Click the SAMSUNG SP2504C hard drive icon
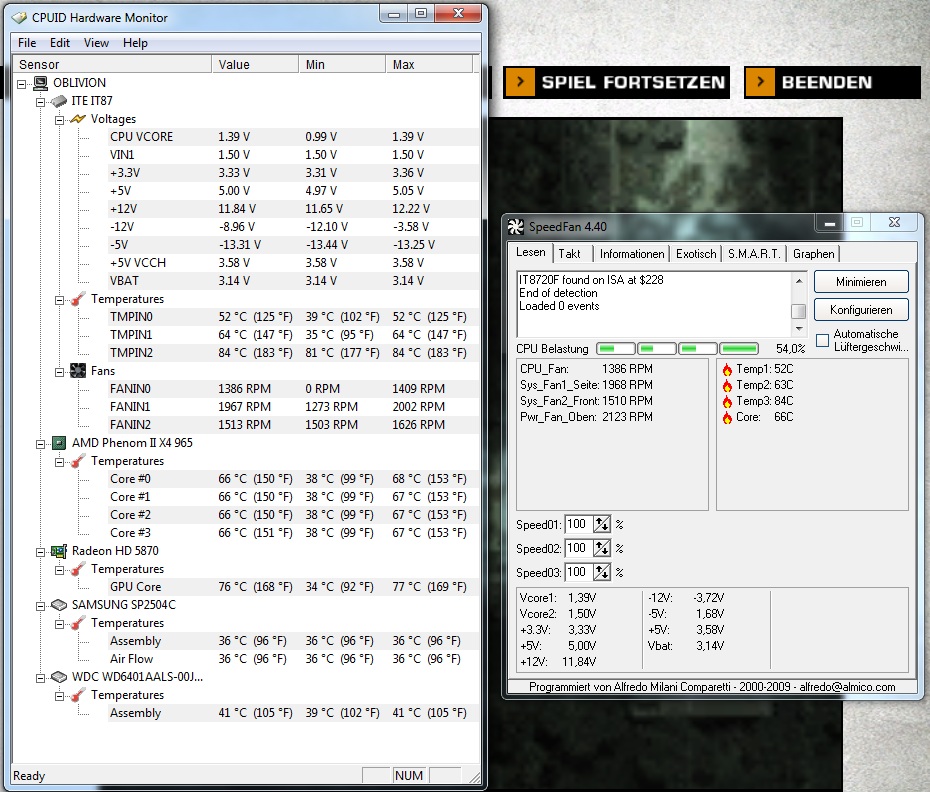Screen dimensions: 930x792 (x=59, y=605)
